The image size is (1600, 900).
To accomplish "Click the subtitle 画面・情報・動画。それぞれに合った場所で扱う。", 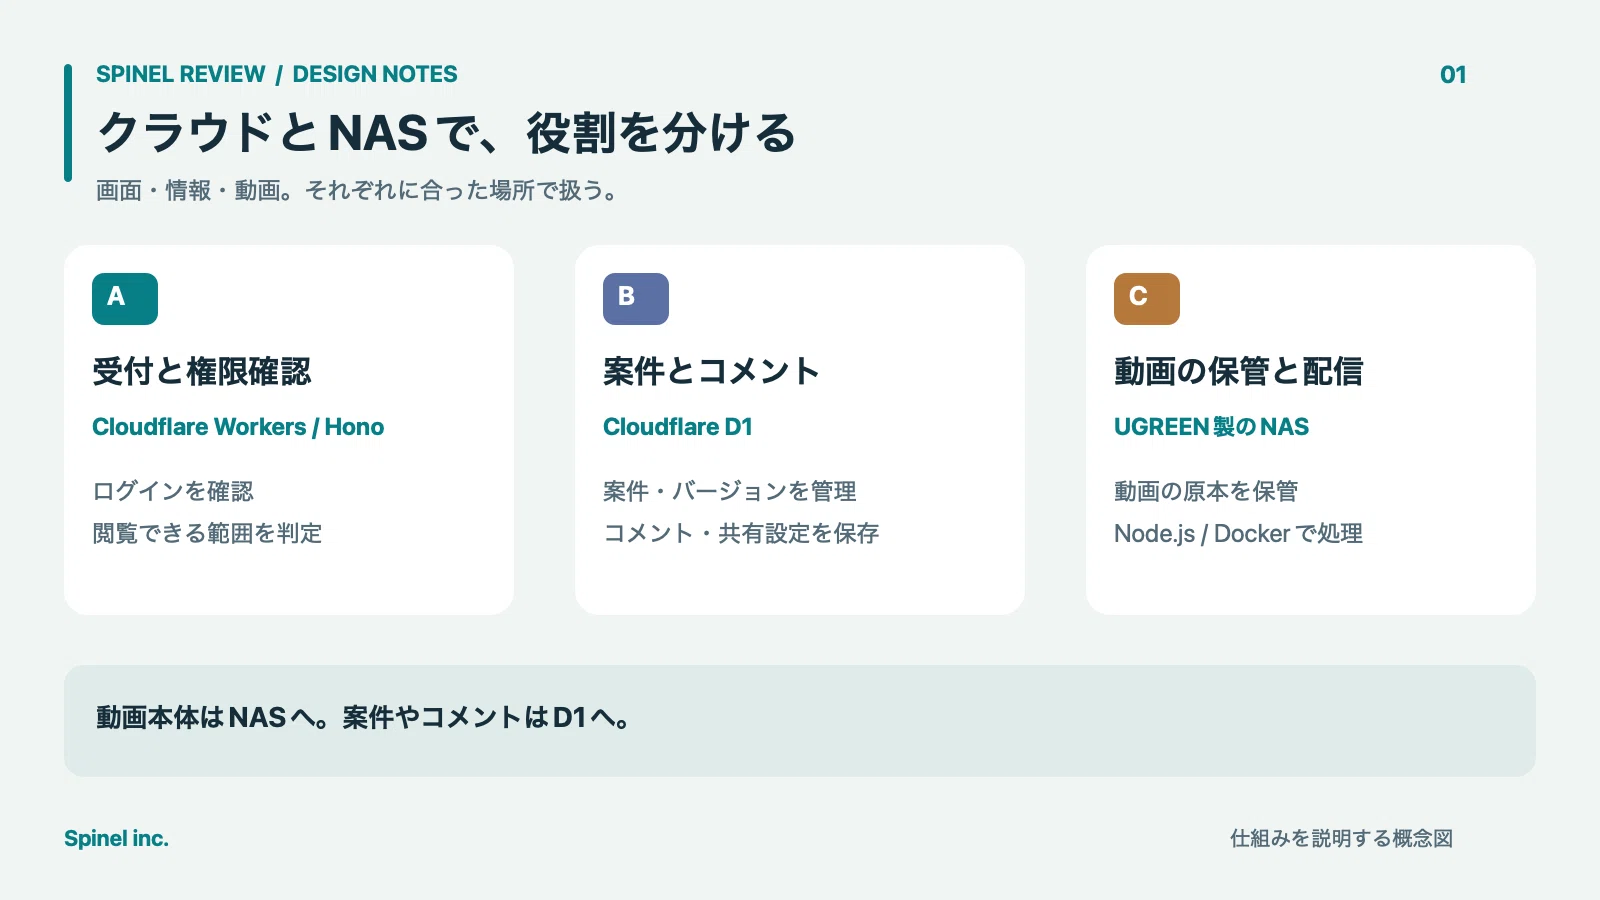I will coord(359,190).
